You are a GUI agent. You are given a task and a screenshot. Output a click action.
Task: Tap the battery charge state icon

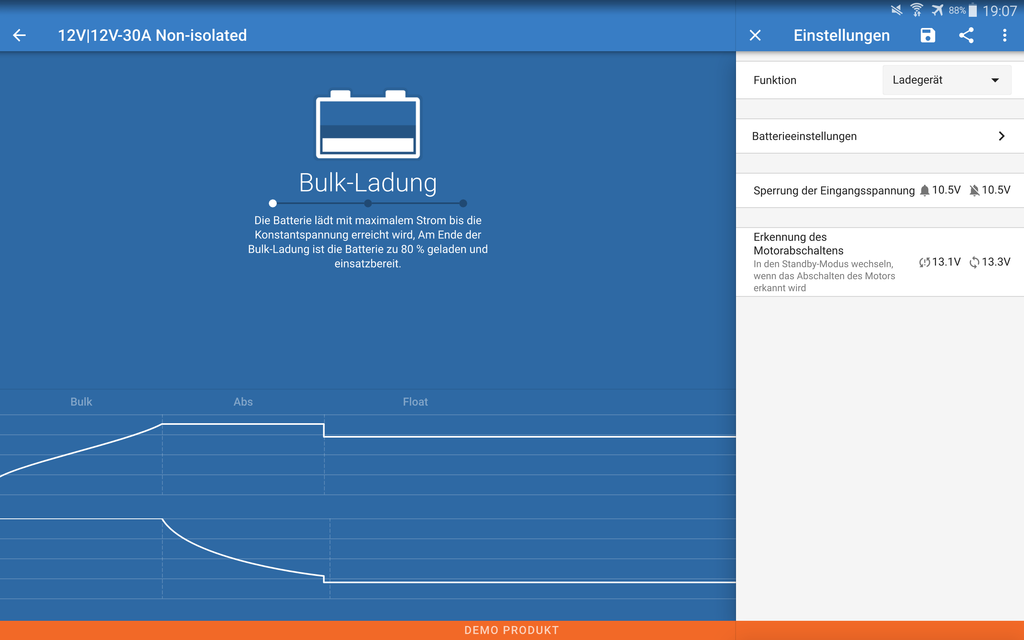click(368, 125)
